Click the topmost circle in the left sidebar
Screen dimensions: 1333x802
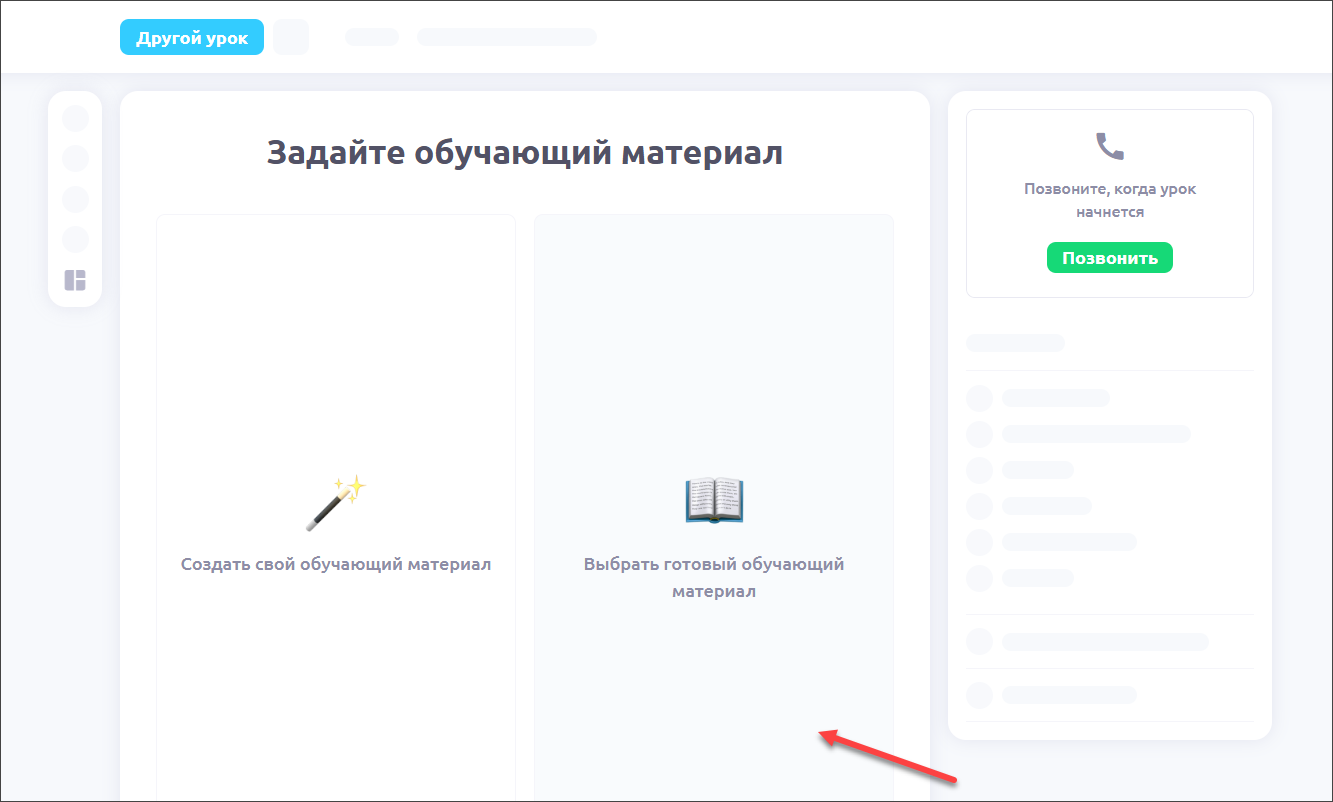coord(75,118)
